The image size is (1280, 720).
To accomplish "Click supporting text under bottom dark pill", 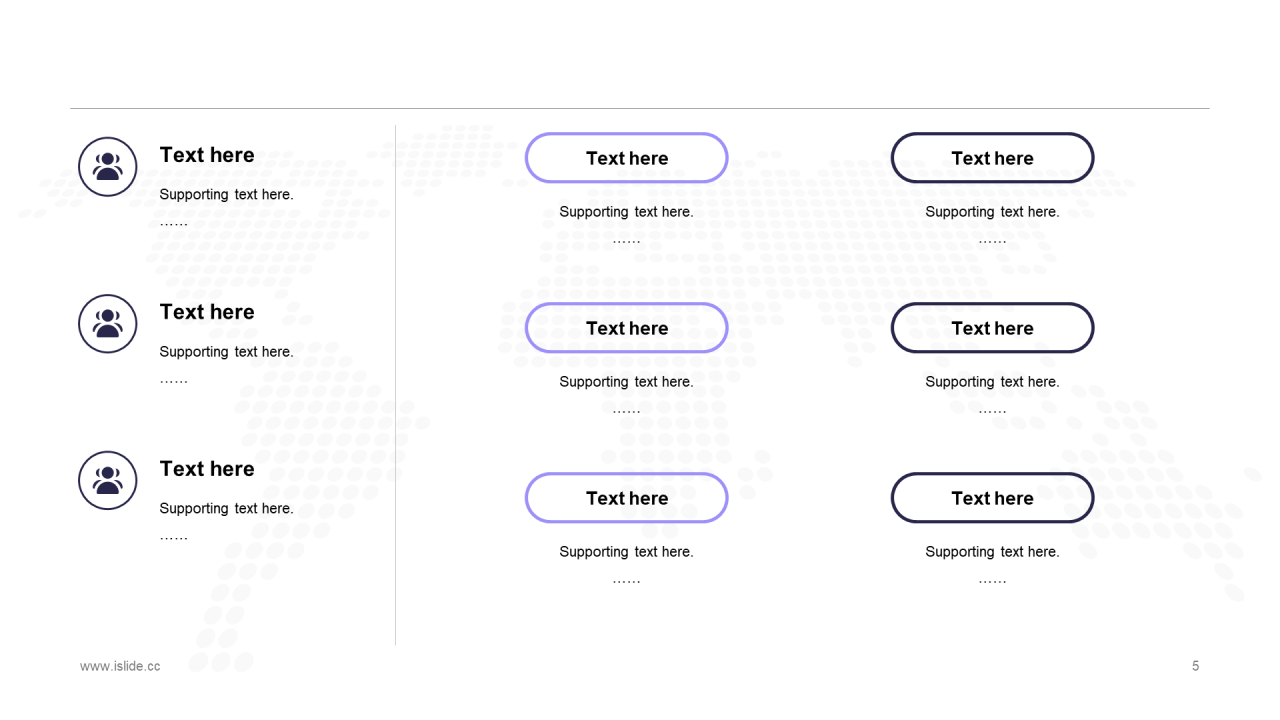I will click(993, 552).
